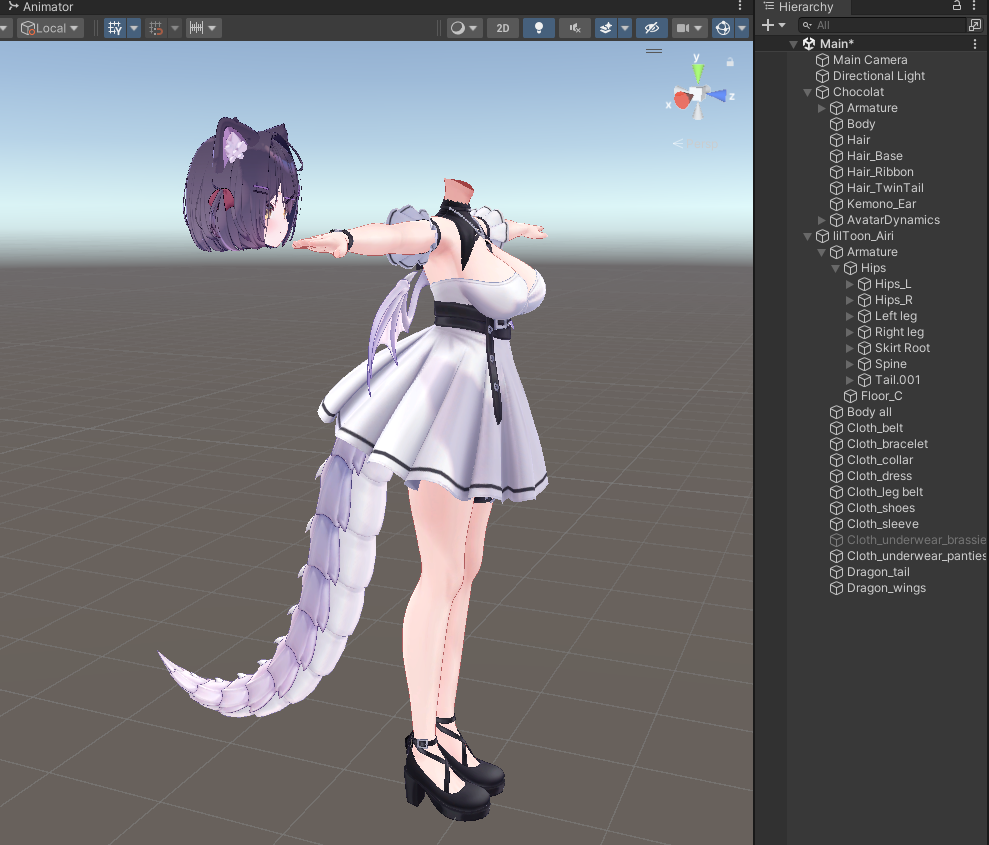
Task: Click the green Y axis cone on gizmo
Action: [698, 70]
